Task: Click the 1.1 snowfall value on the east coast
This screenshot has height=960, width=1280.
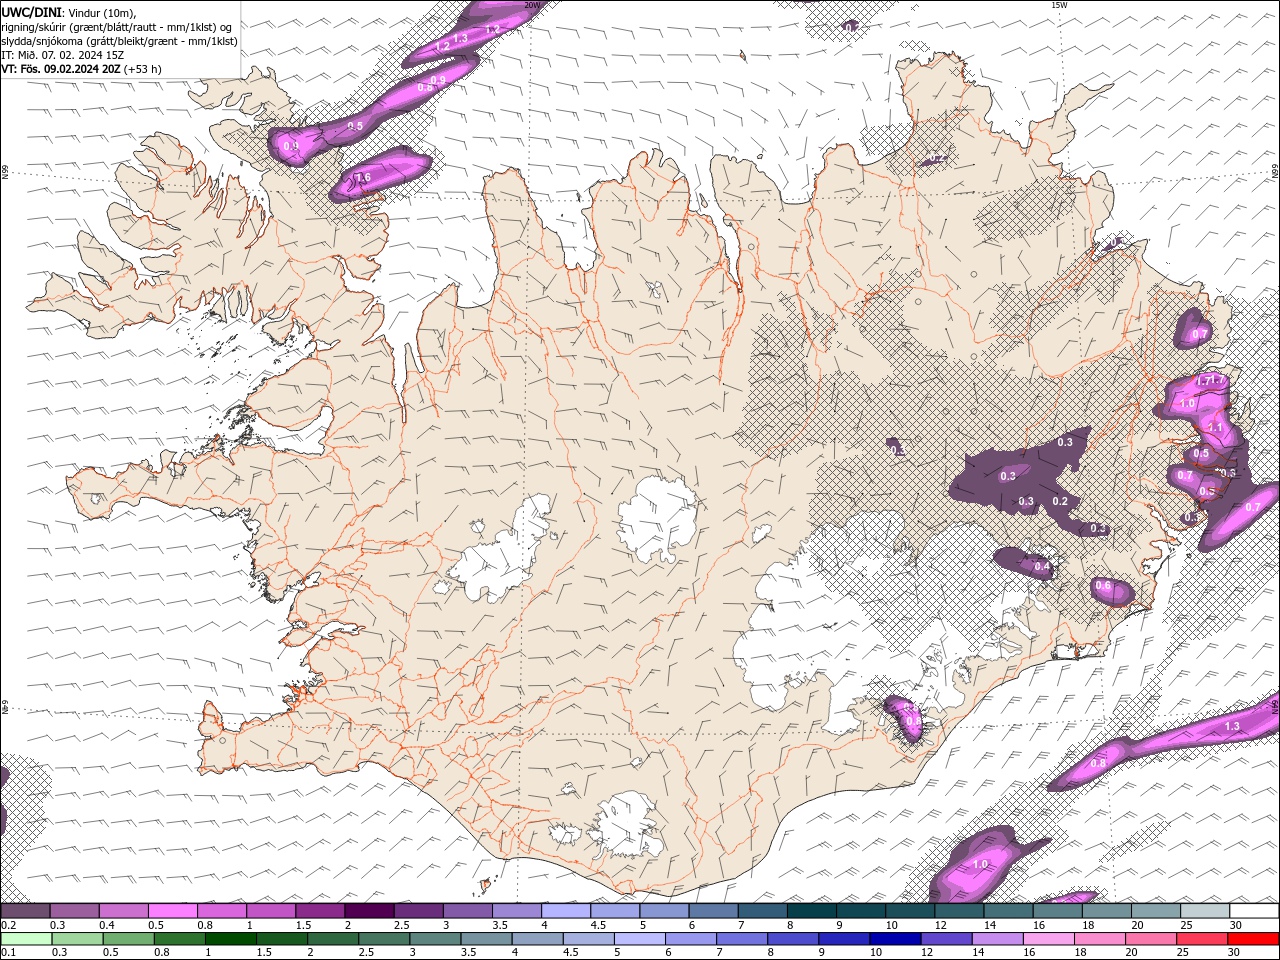Action: click(x=1216, y=427)
